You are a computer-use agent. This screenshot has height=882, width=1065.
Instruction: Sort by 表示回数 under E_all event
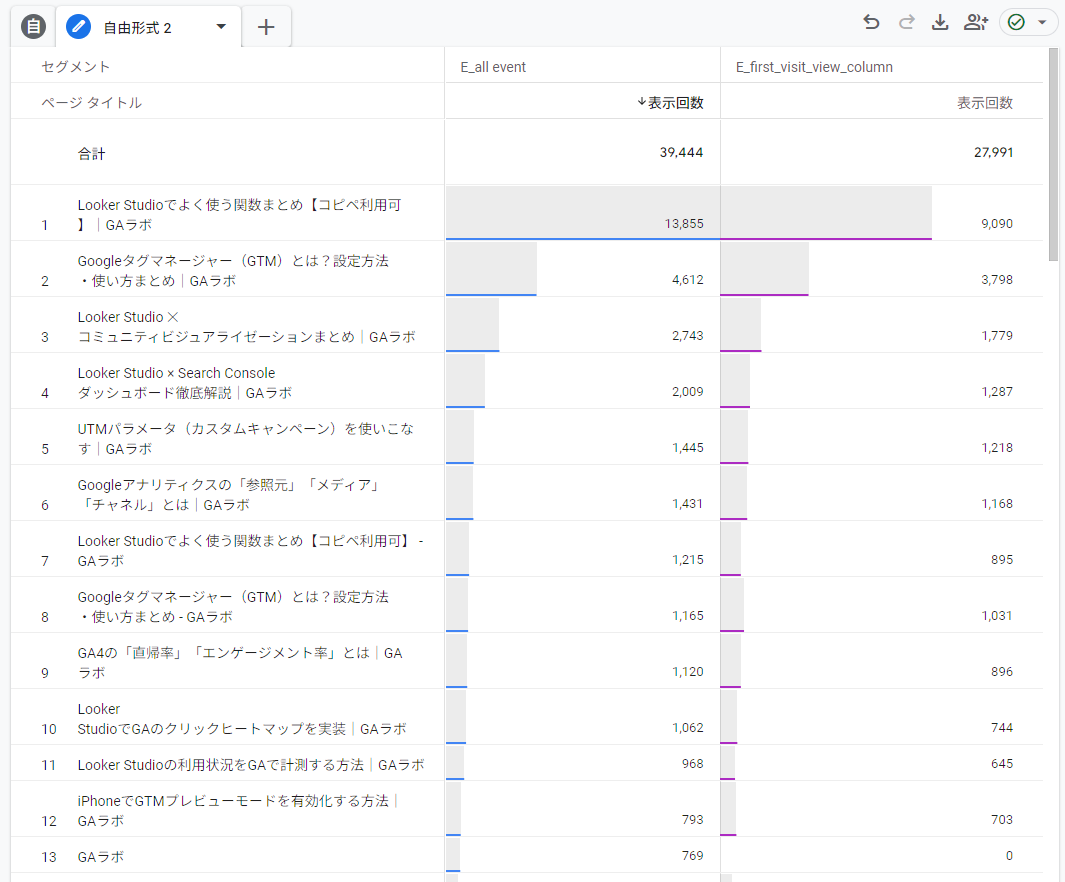[670, 103]
